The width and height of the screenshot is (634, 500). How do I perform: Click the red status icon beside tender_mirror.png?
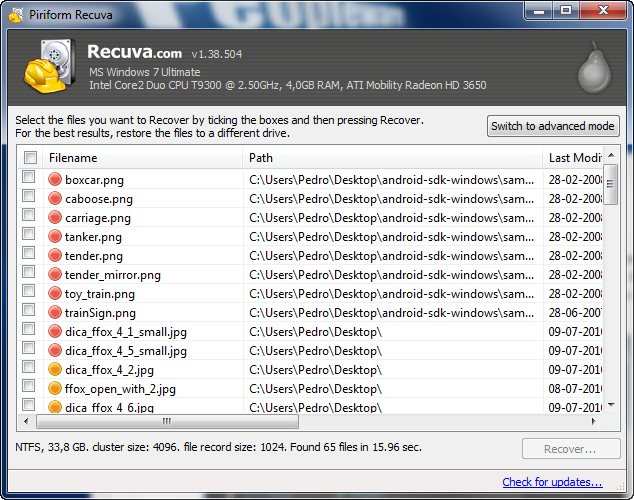(55, 274)
